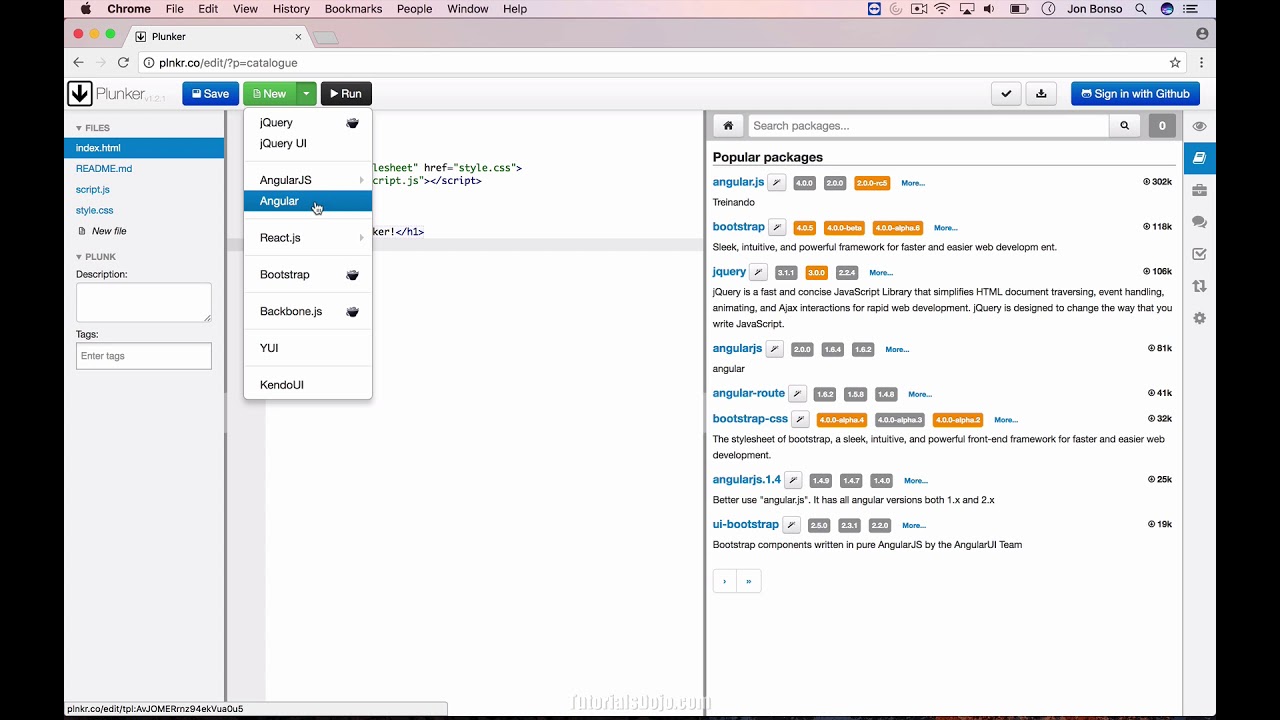Go to last page of packages
1280x720 pixels.
click(749, 581)
